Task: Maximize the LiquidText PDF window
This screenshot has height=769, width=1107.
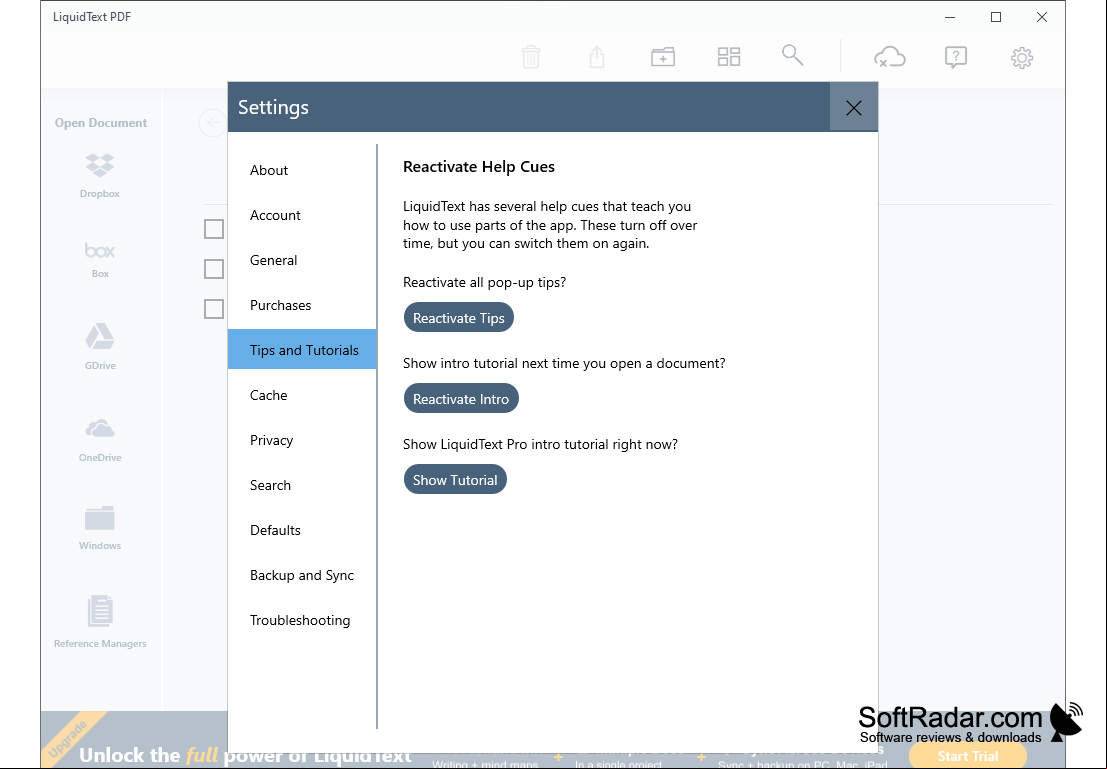Action: click(x=996, y=17)
